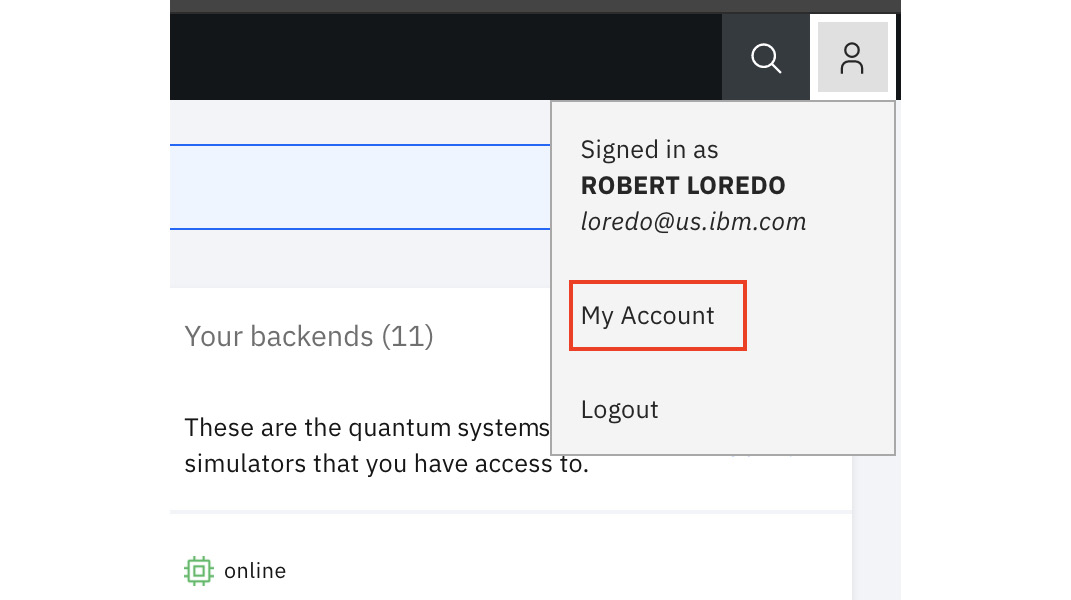
Task: Click the green online chip icon
Action: pyautogui.click(x=199, y=571)
